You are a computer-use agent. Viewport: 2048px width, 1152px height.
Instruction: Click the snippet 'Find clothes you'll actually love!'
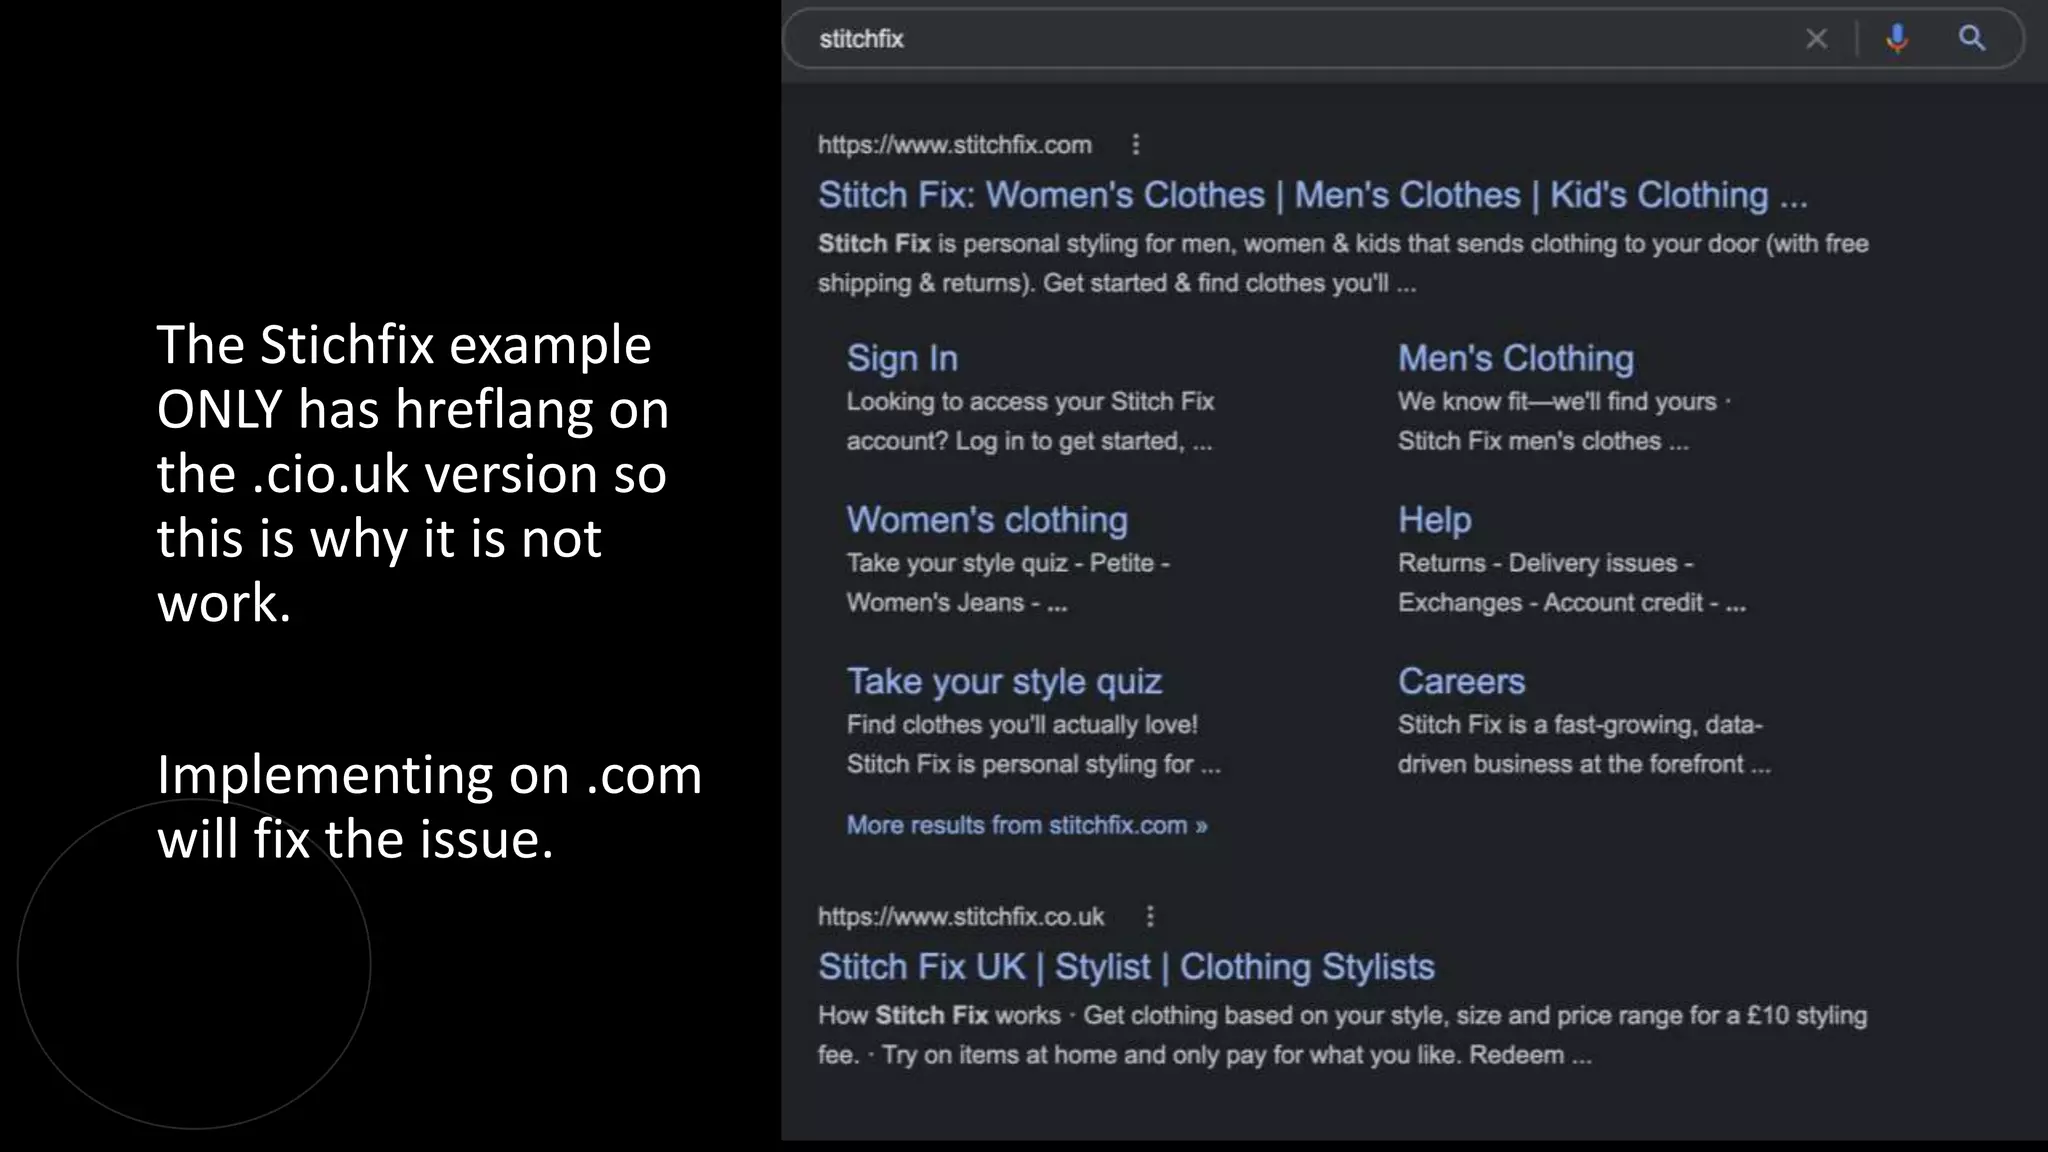(1034, 745)
